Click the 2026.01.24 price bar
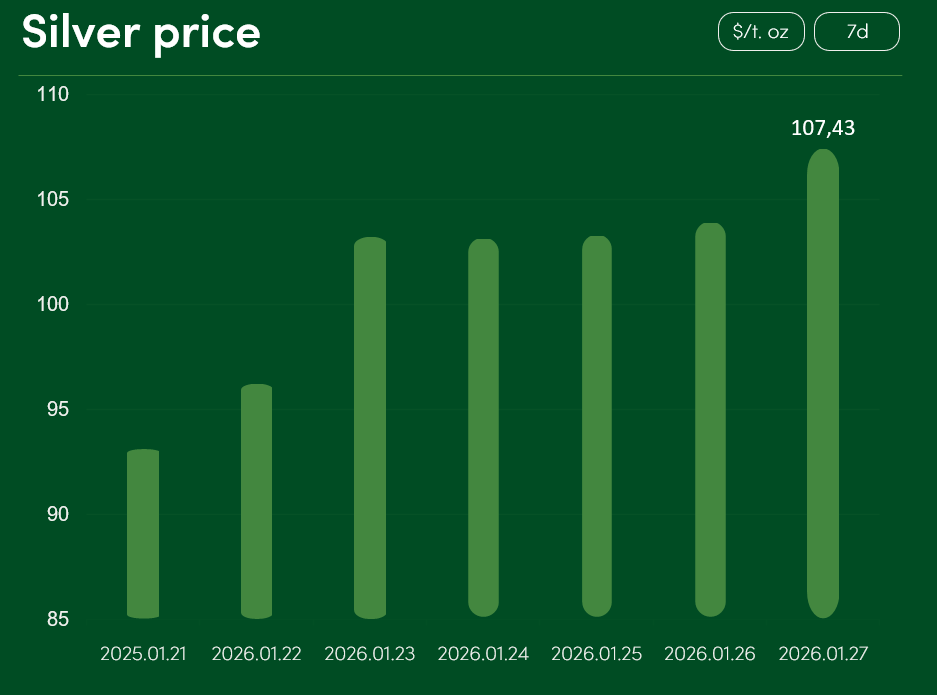Screen dimensions: 937x695 coord(483,428)
